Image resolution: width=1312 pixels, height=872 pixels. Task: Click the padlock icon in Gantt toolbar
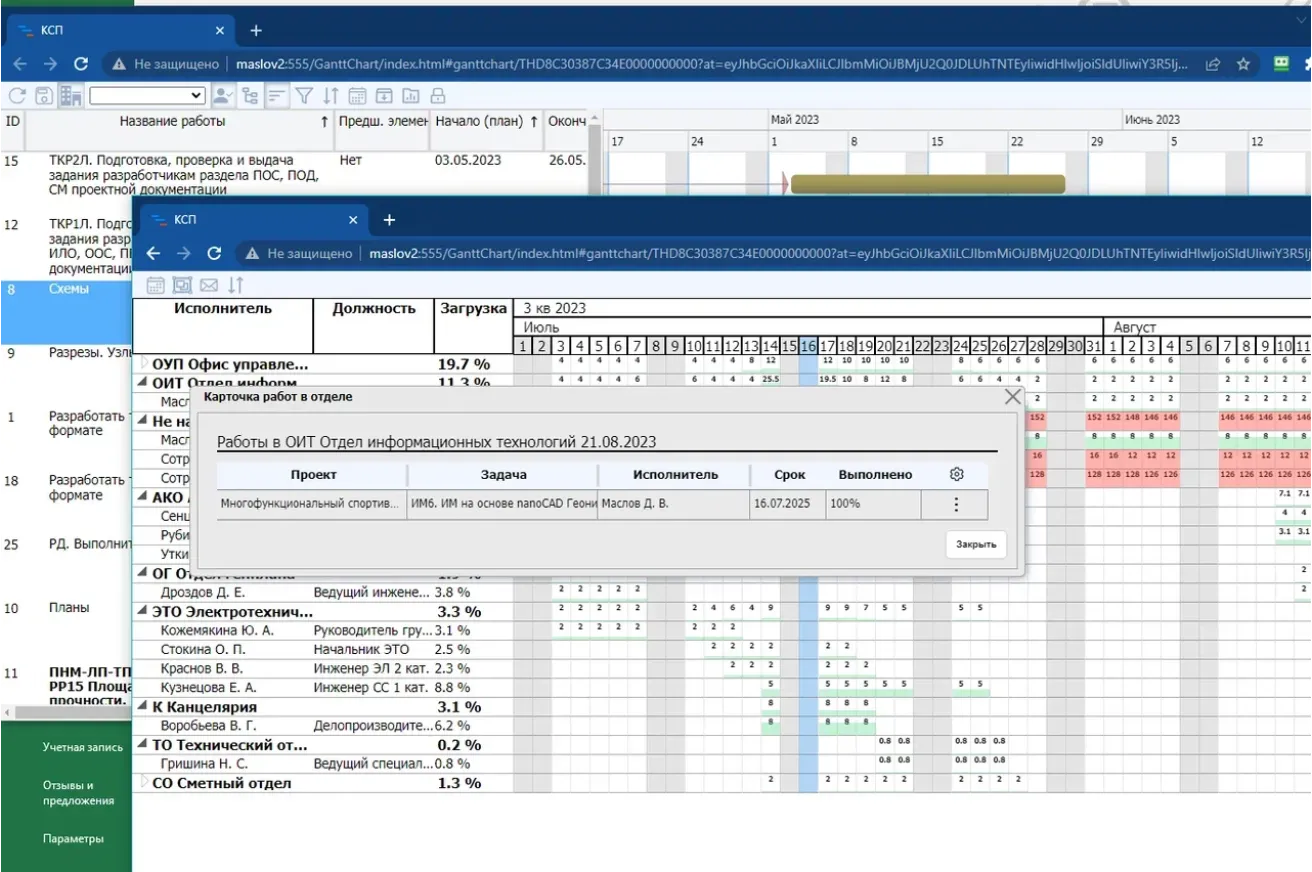[x=437, y=96]
